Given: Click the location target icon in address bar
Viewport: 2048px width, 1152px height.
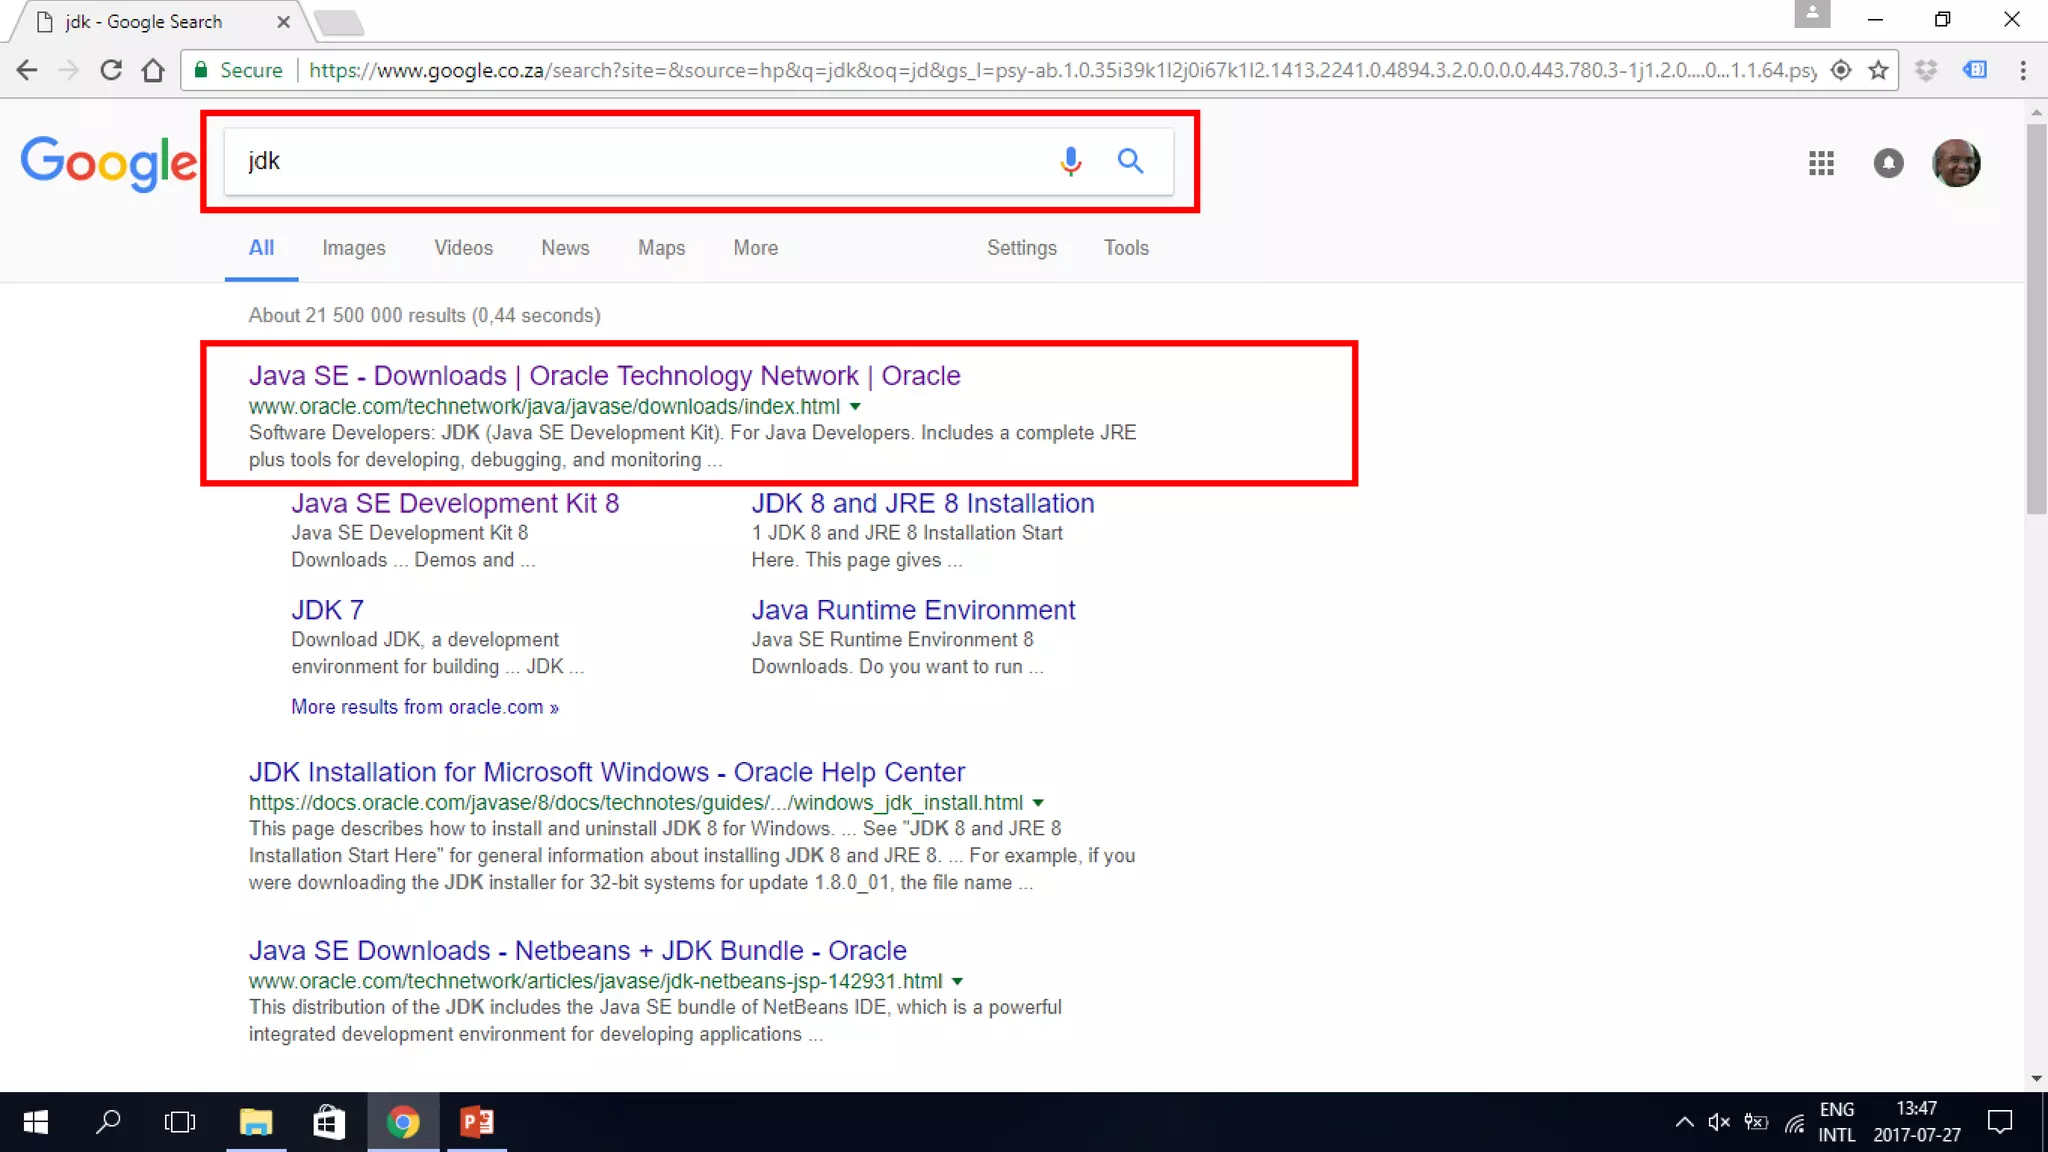Looking at the screenshot, I should coord(1841,70).
